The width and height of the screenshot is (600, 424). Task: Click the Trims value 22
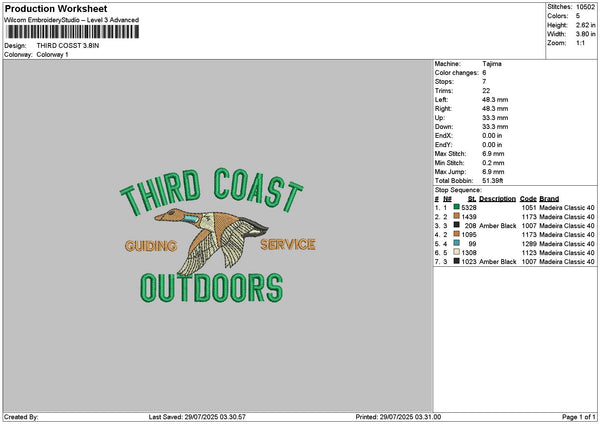coord(486,91)
